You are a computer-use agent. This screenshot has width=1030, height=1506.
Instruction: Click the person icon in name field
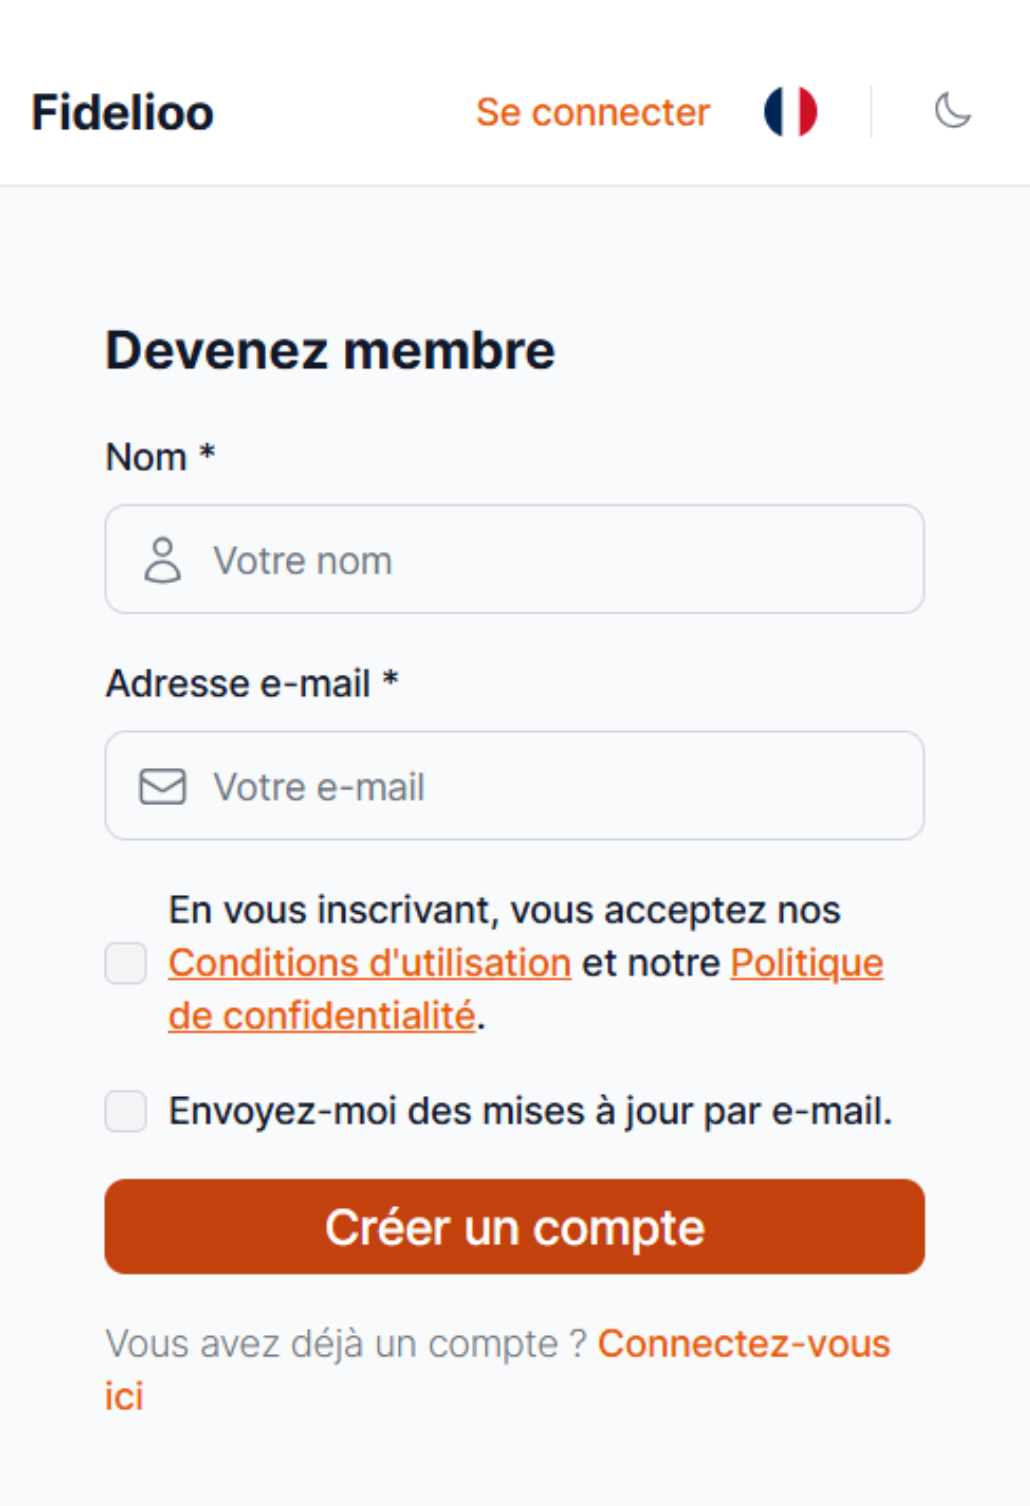pyautogui.click(x=162, y=560)
